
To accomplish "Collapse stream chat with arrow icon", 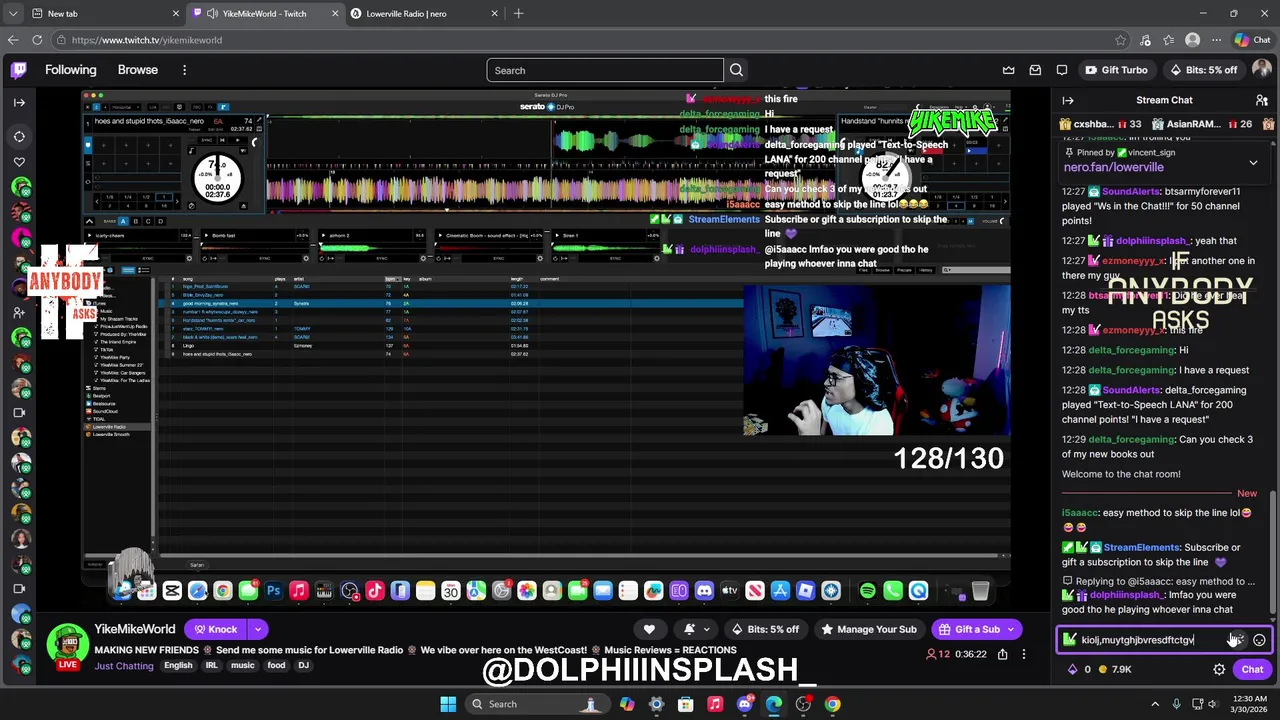I will click(1068, 100).
